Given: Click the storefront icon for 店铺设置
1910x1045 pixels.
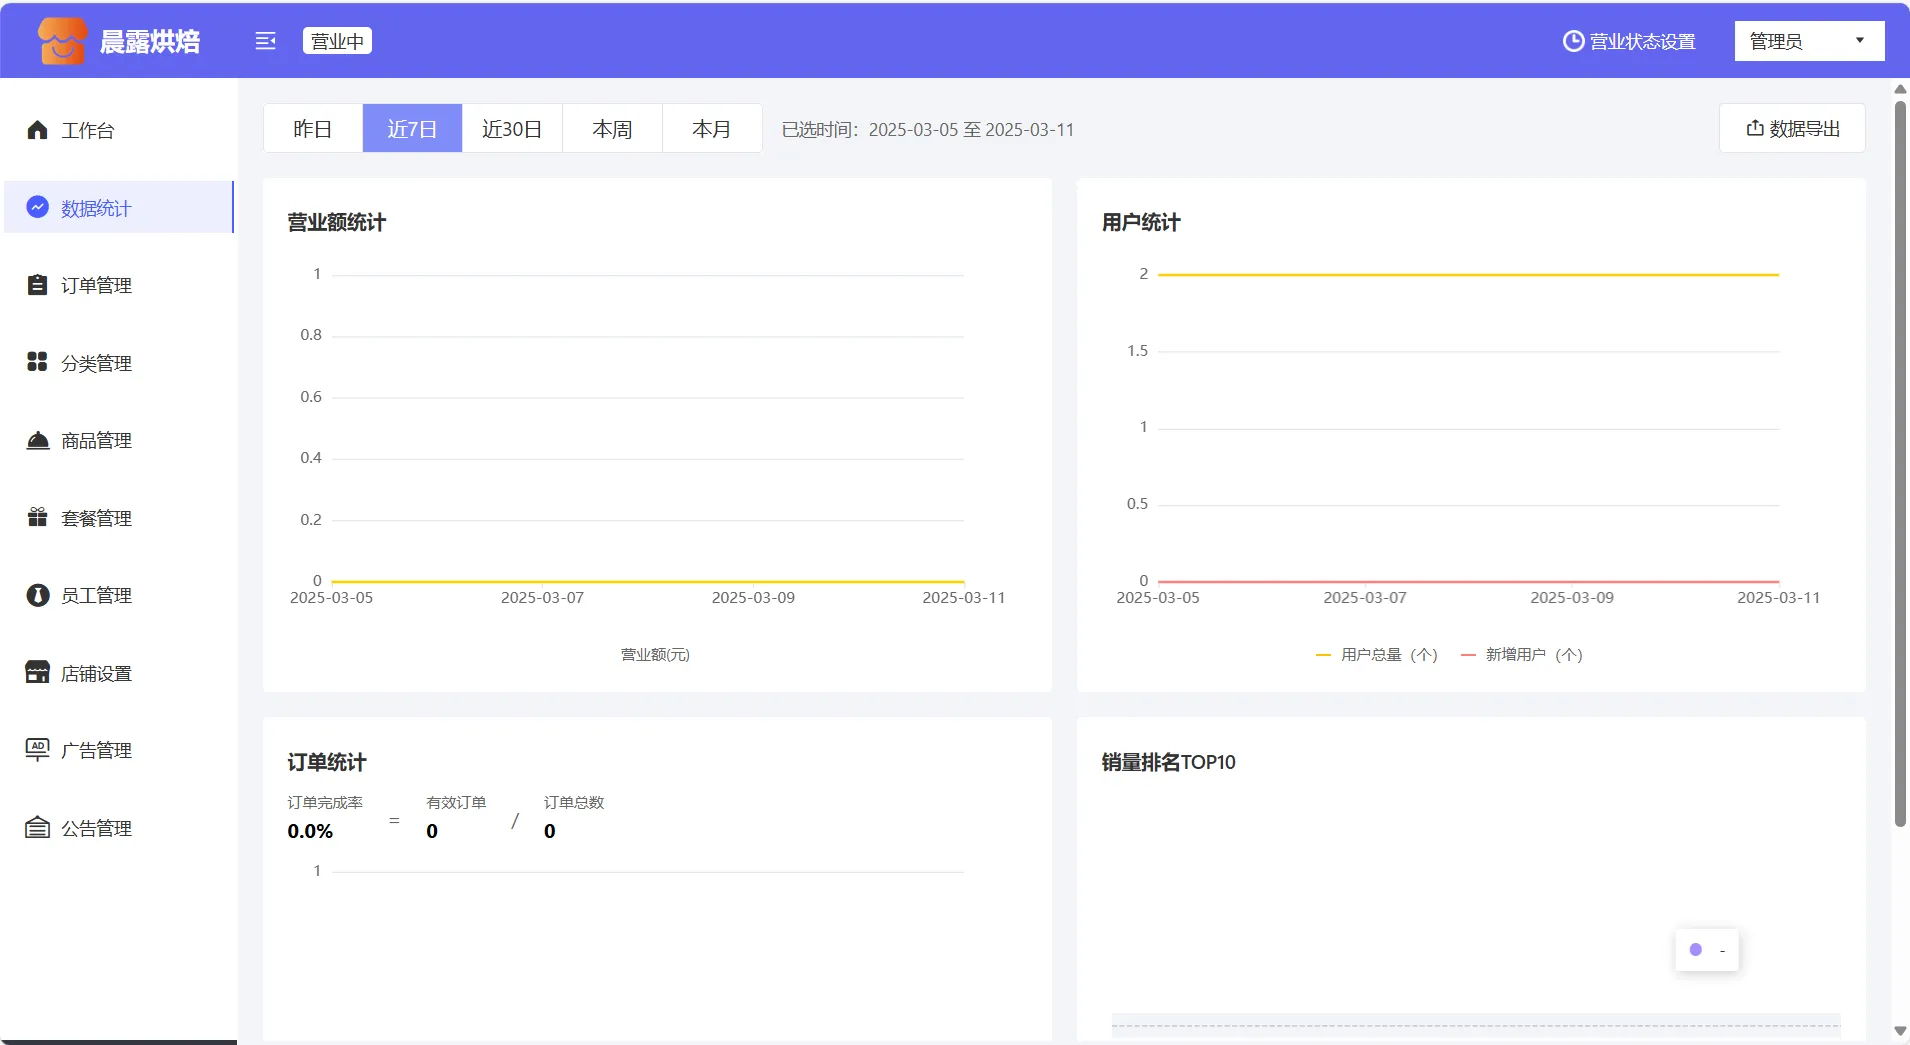Looking at the screenshot, I should tap(38, 672).
